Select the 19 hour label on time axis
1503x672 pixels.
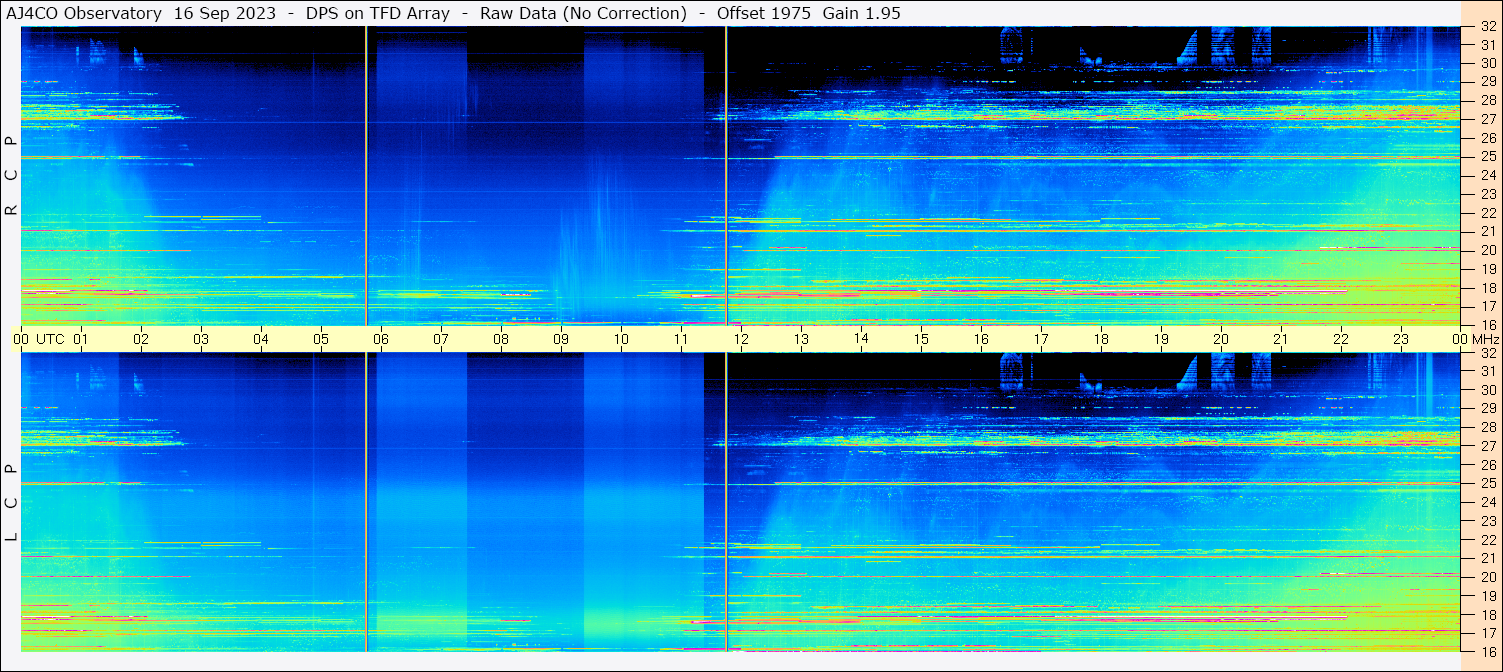coord(1161,339)
